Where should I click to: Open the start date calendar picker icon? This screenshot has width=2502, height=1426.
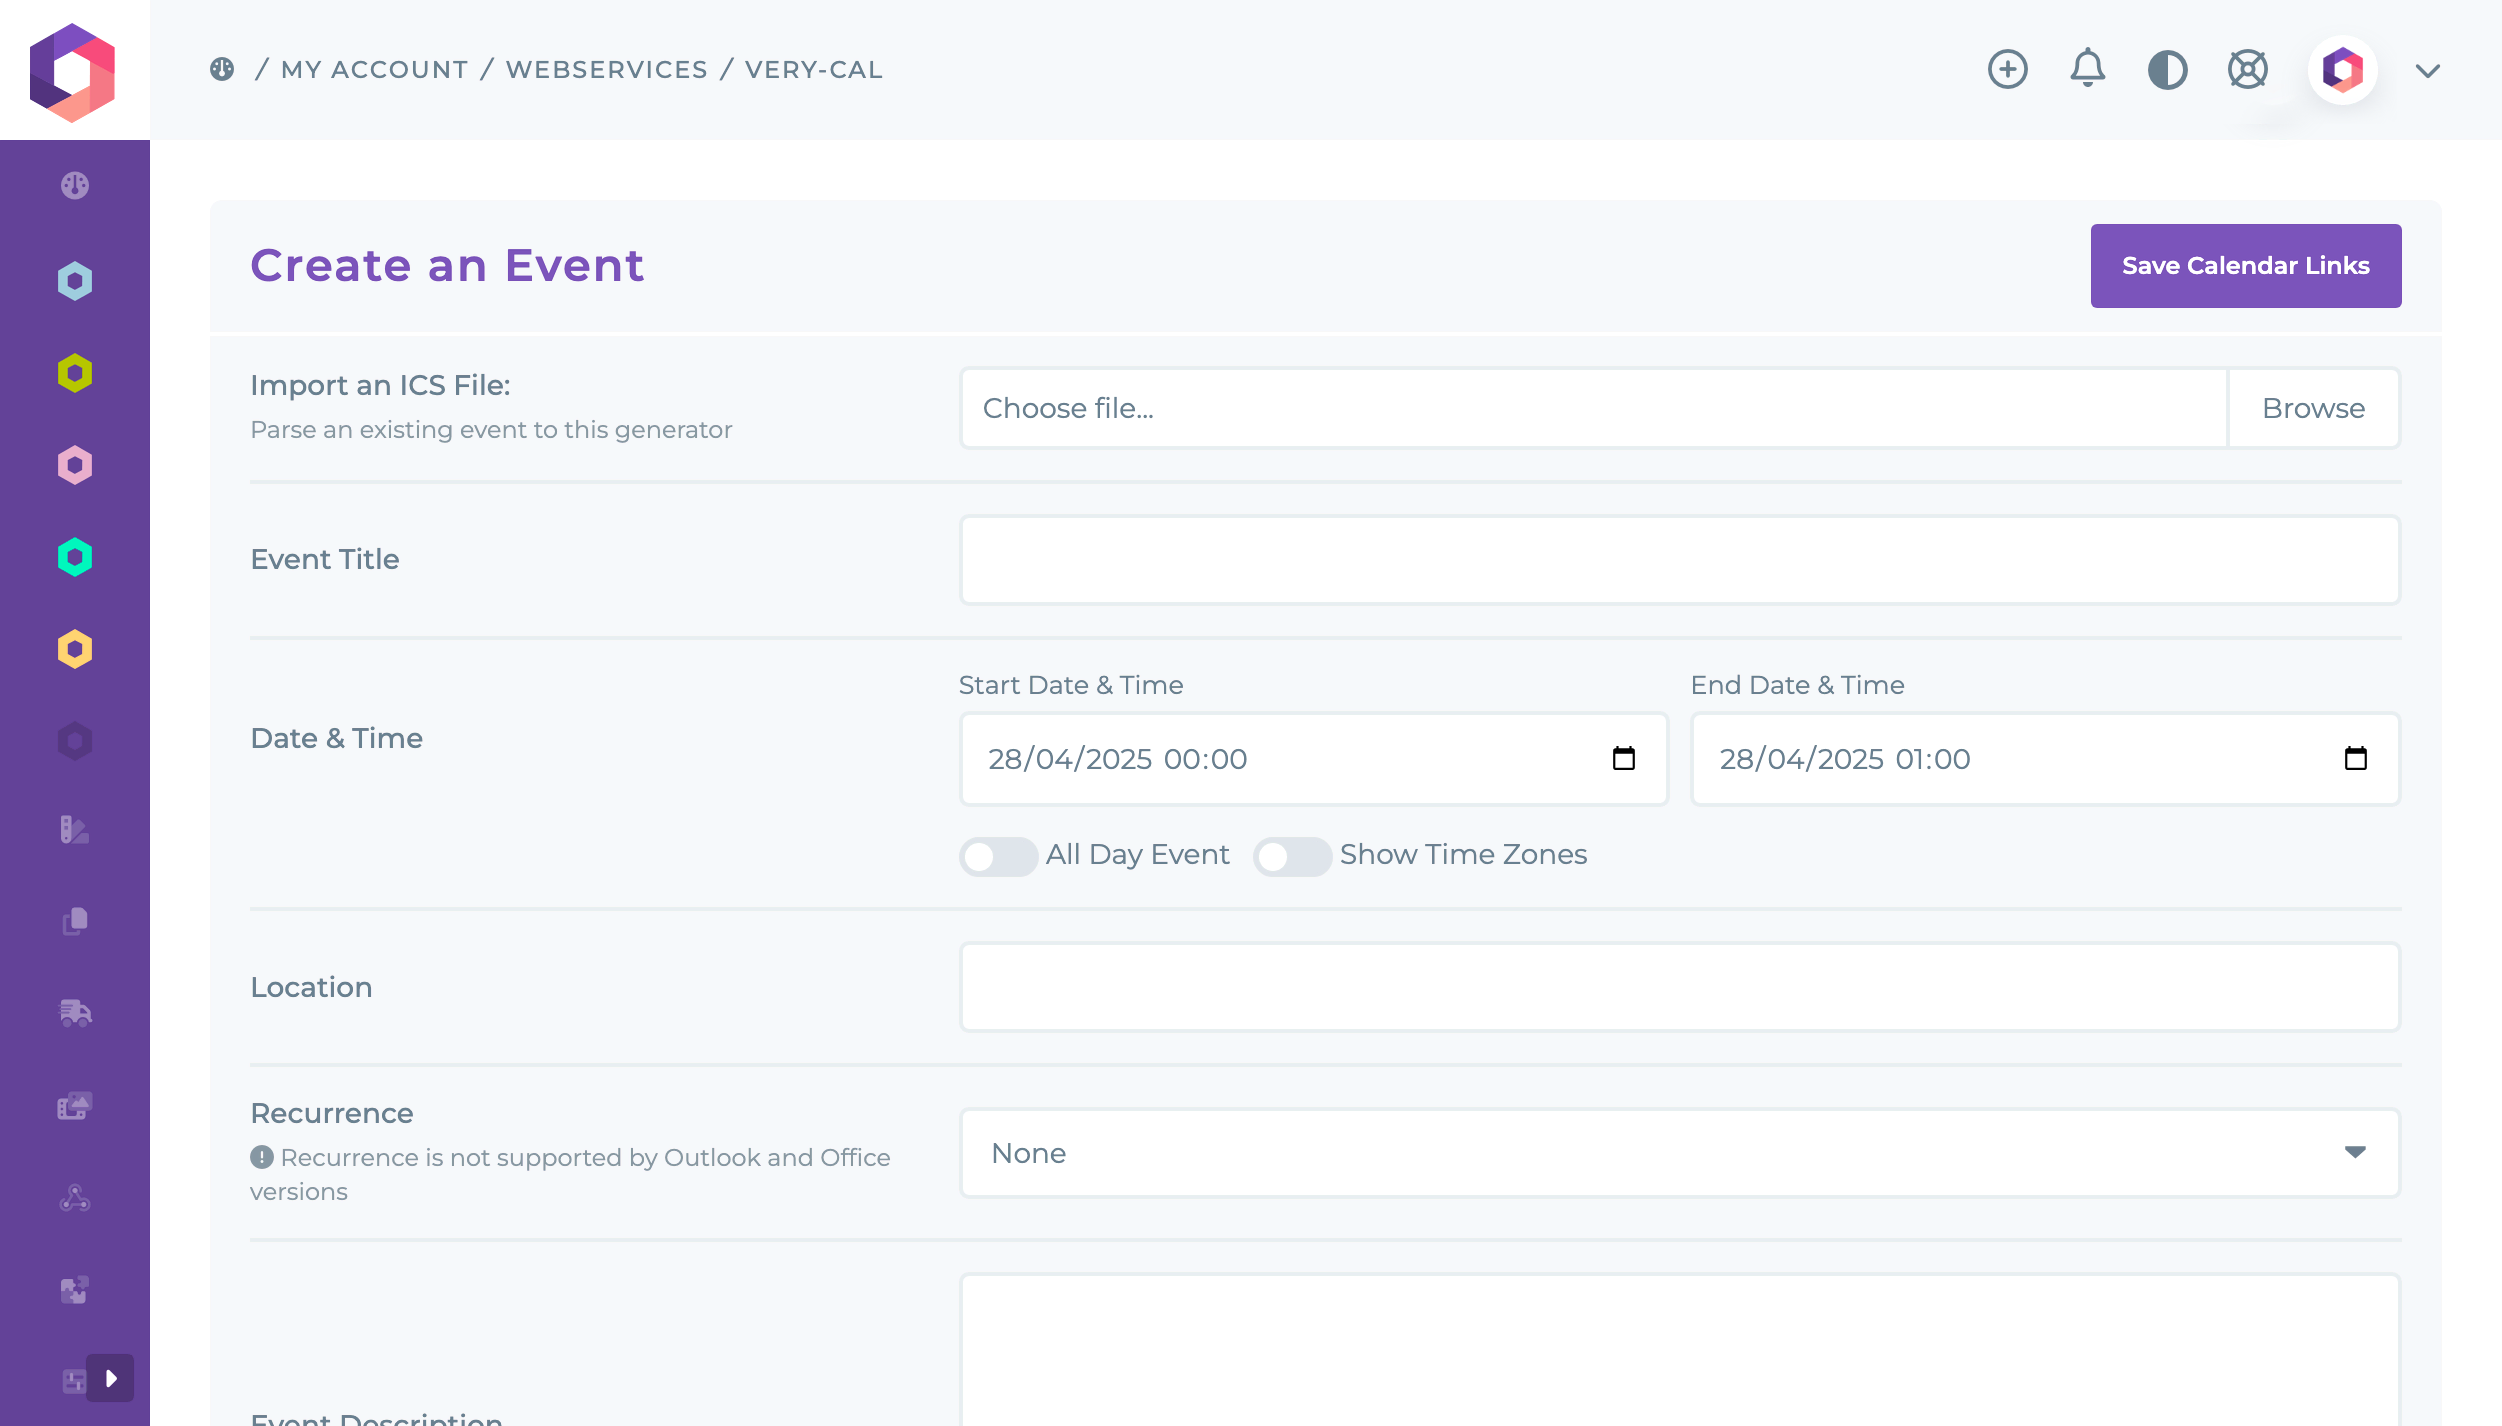1624,759
